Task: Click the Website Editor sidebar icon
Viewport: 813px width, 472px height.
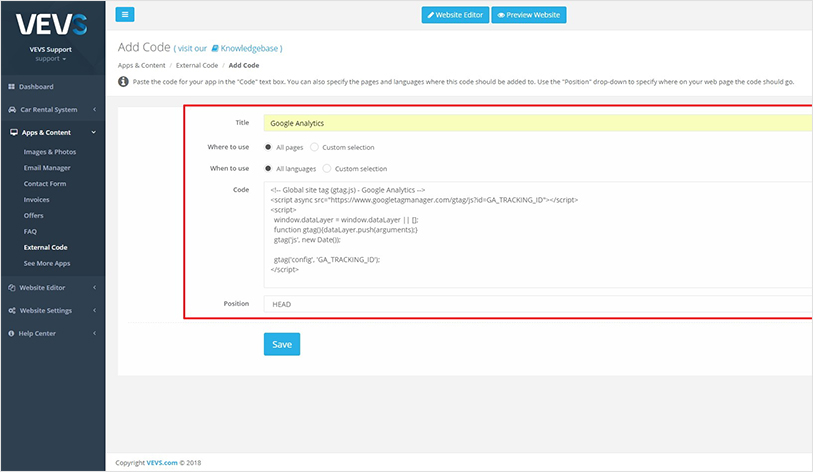Action: tap(12, 287)
